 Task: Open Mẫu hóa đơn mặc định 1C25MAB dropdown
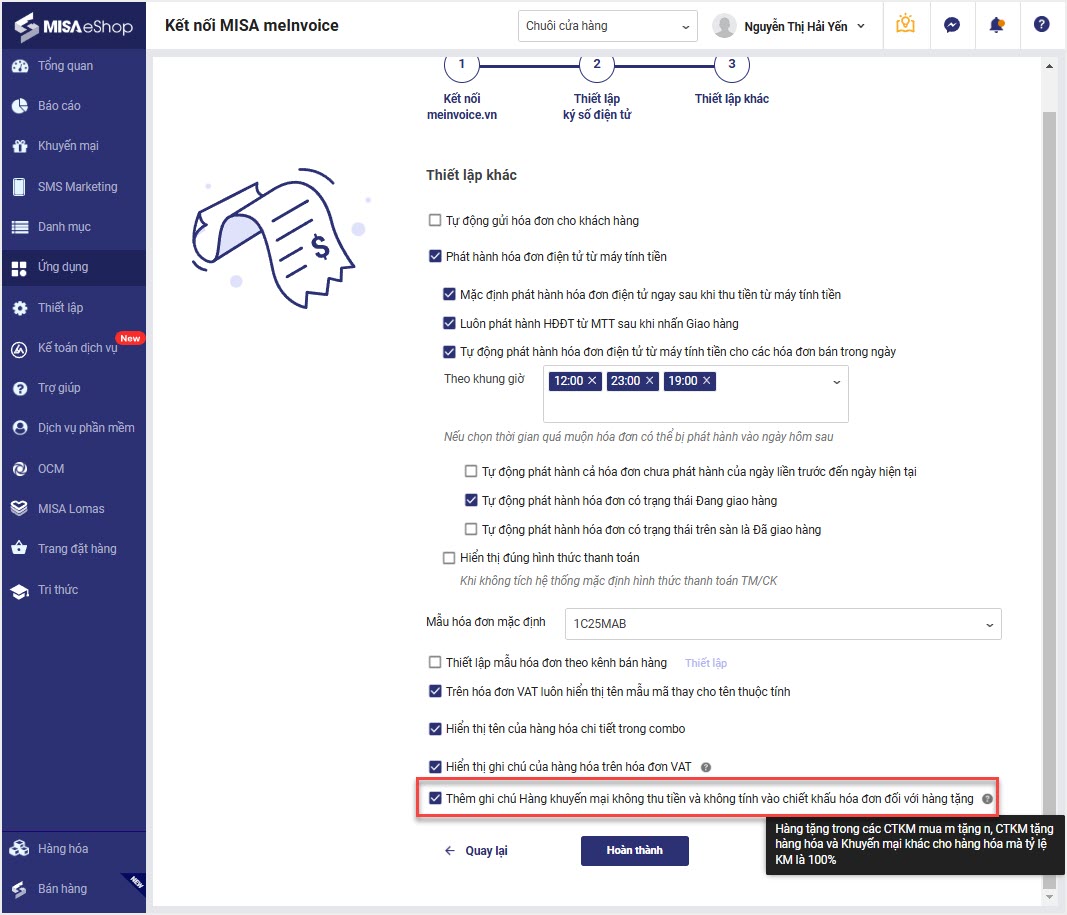783,624
